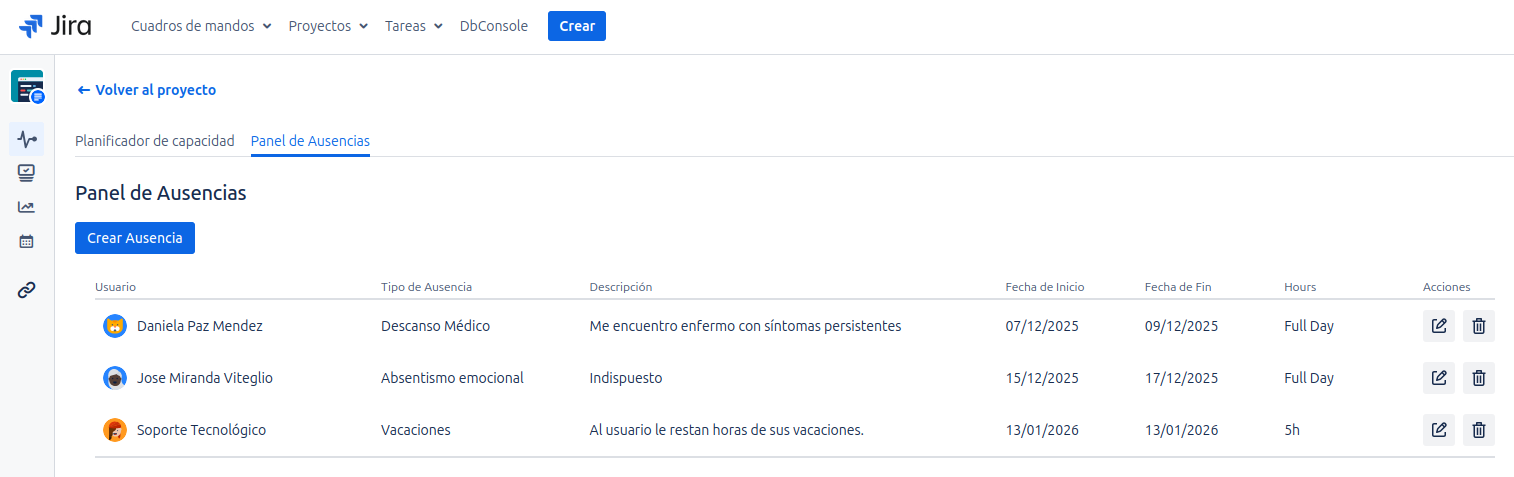1514x477 pixels.
Task: Click the Crear button in top bar
Action: (x=577, y=26)
